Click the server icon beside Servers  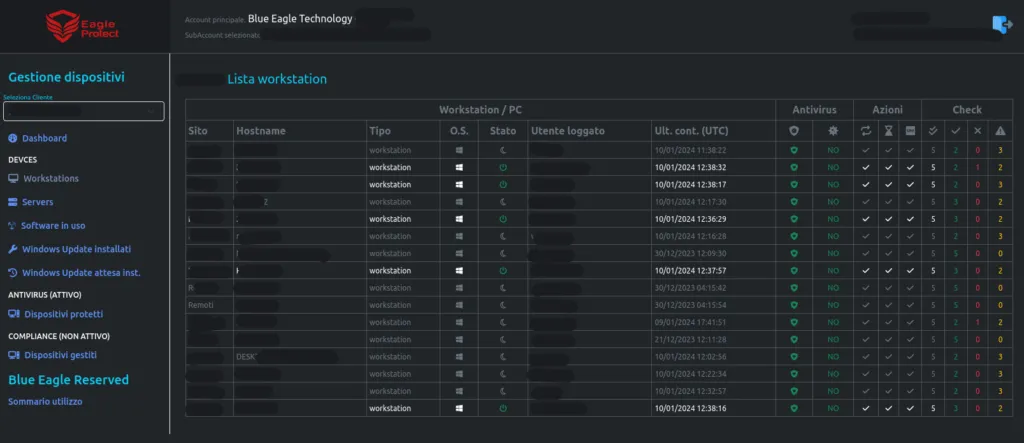[13, 203]
